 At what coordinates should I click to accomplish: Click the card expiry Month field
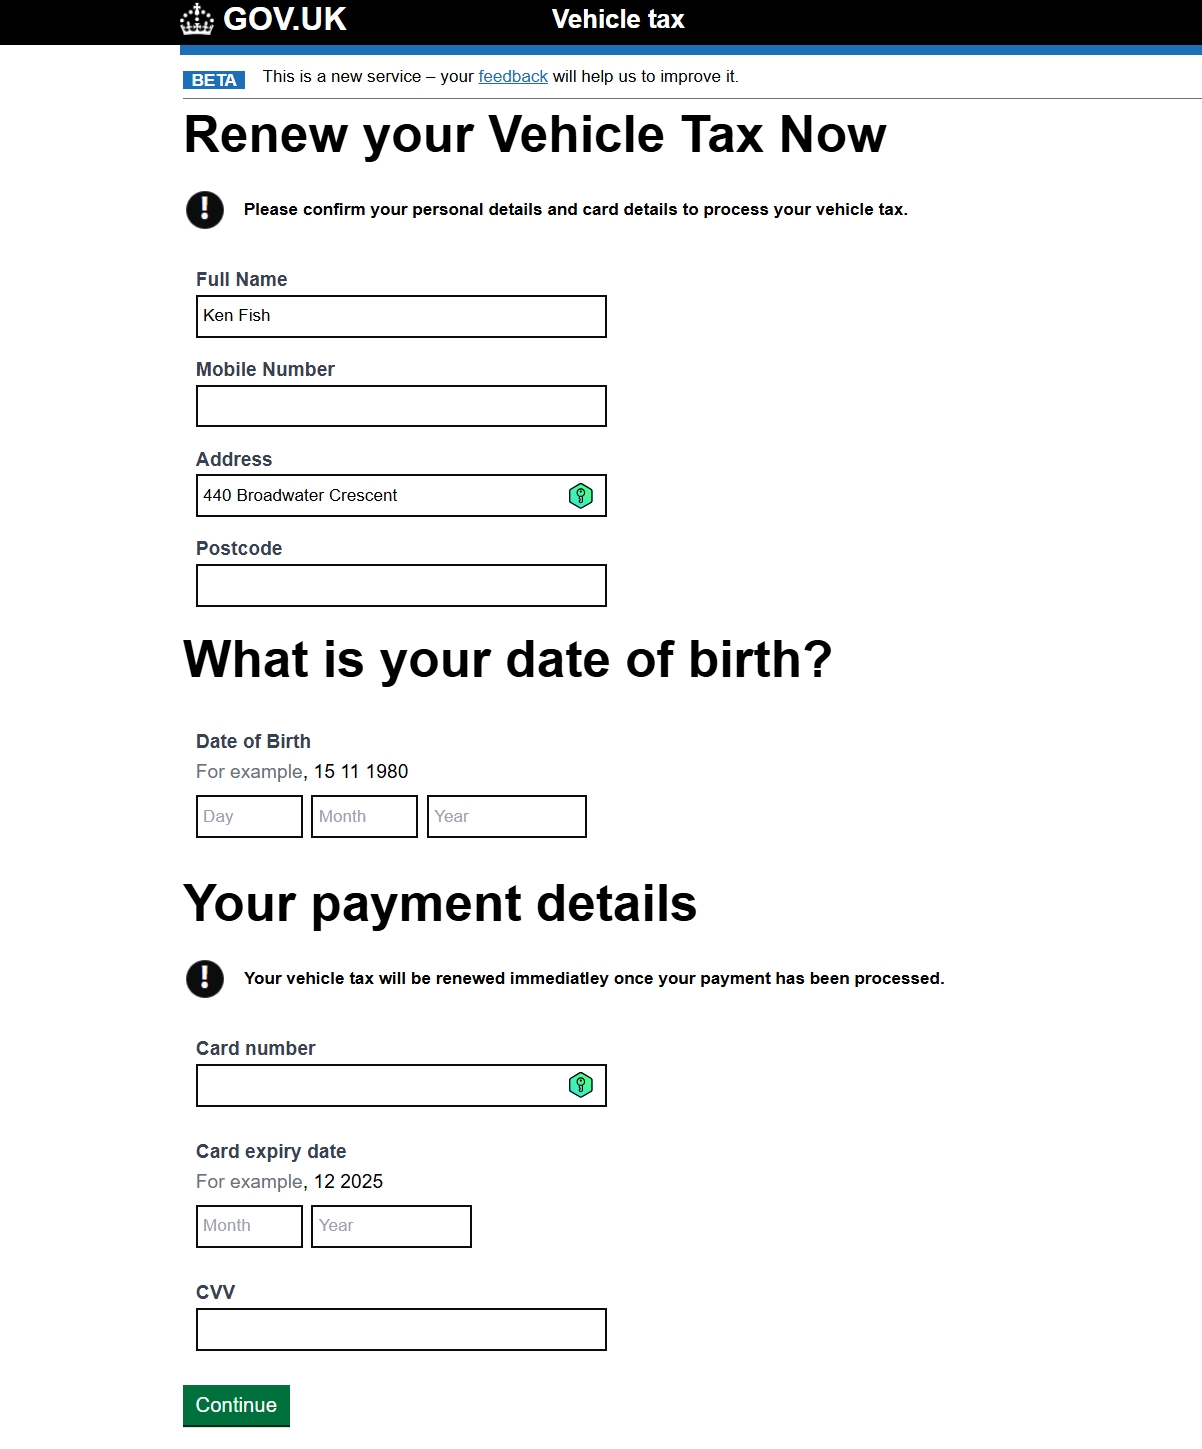249,1226
